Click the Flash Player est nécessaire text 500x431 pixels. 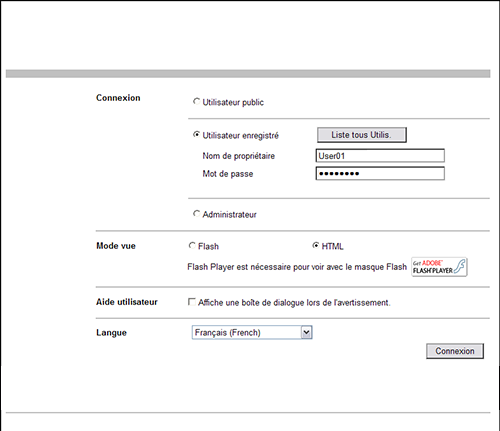coord(297,267)
